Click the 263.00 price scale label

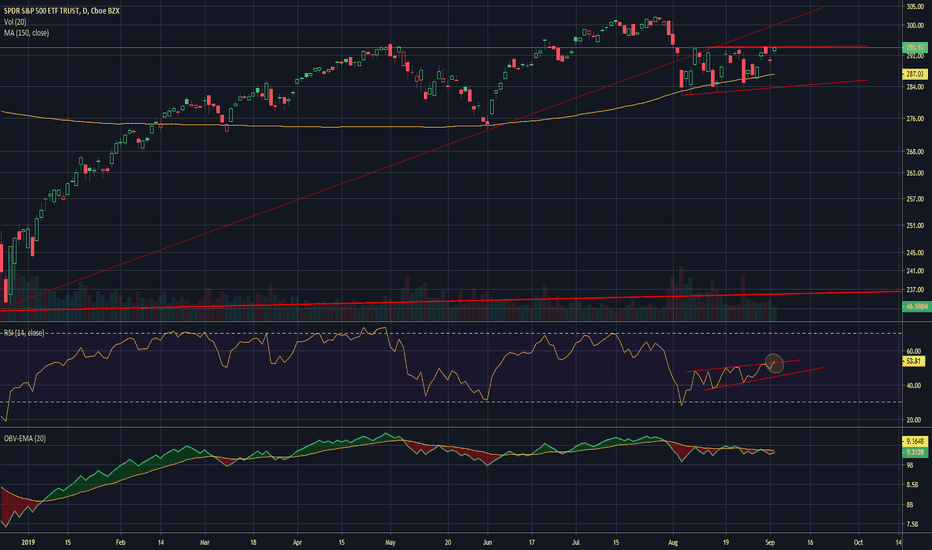click(915, 173)
